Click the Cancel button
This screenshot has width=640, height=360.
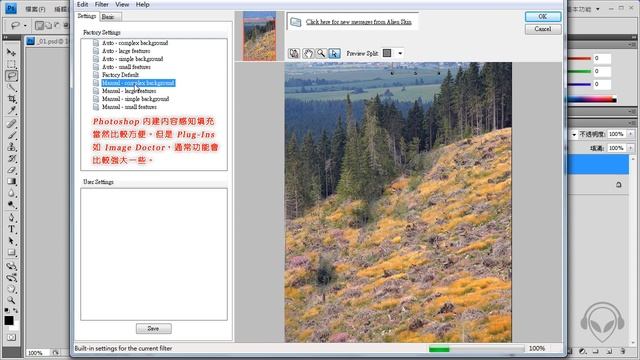[543, 29]
